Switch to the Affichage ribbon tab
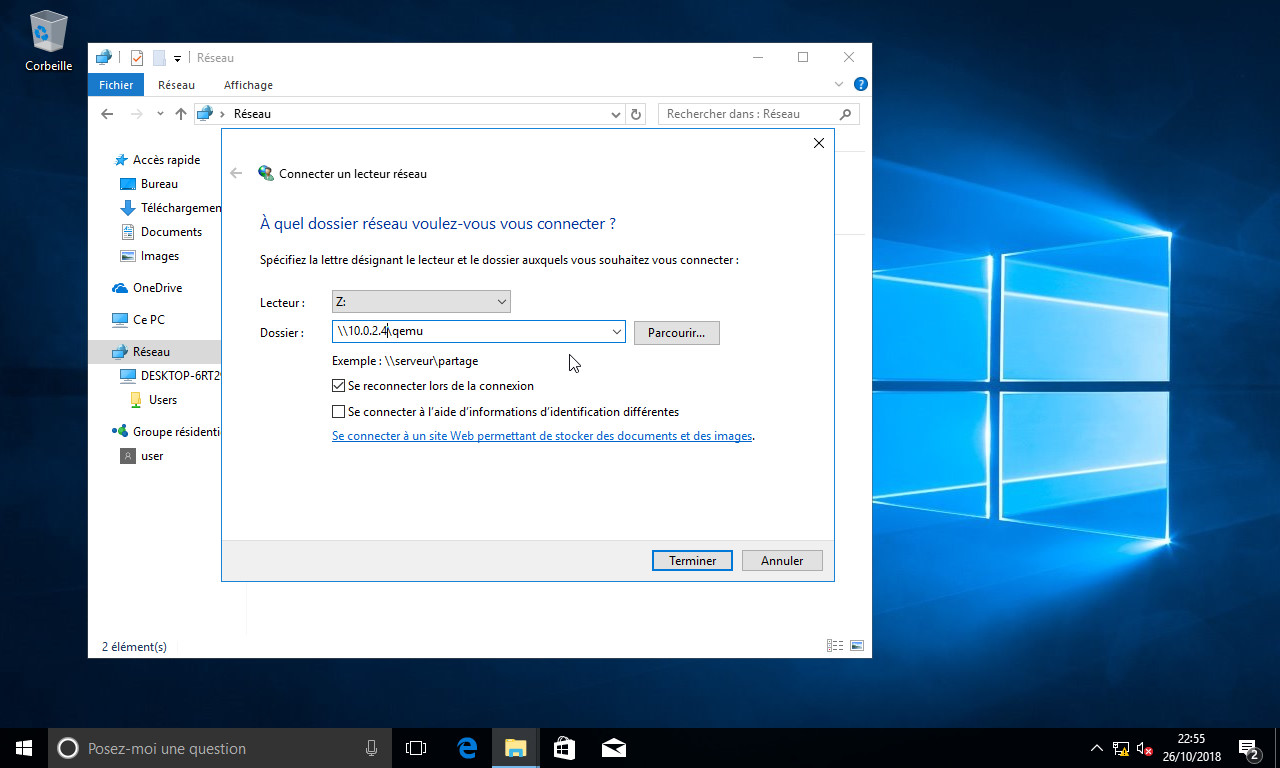Screen dimensions: 1280x768 (x=248, y=85)
